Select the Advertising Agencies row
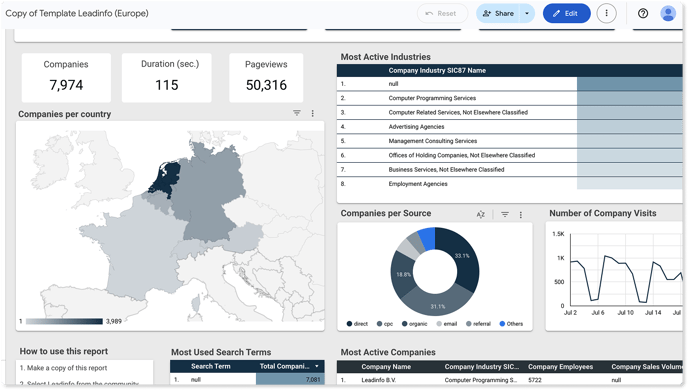The width and height of the screenshot is (688, 390). [509, 127]
